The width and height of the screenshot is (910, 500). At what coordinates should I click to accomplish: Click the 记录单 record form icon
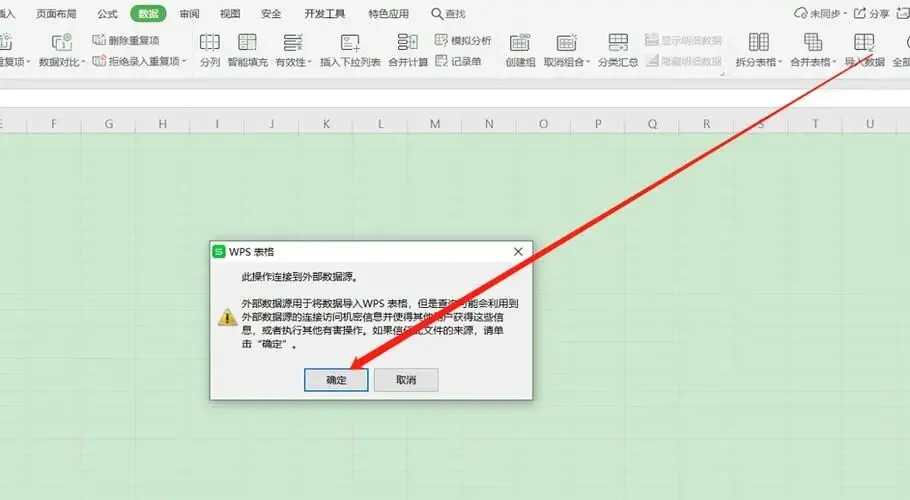point(441,60)
